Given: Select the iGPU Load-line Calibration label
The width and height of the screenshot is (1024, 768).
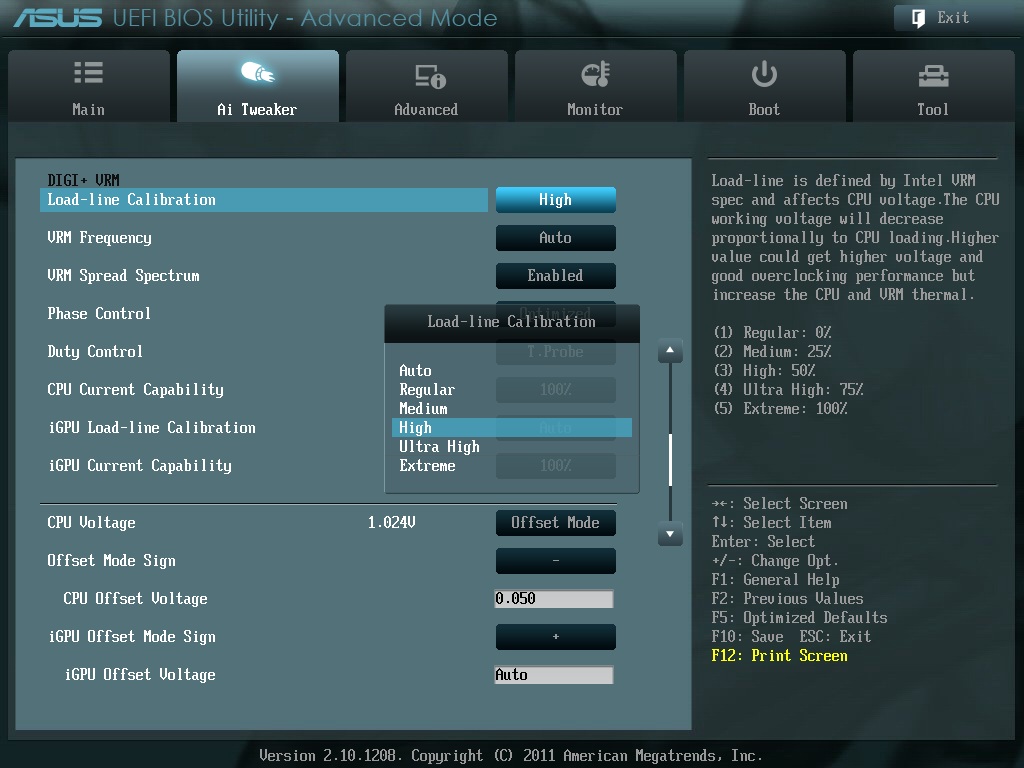Looking at the screenshot, I should pyautogui.click(x=152, y=427).
